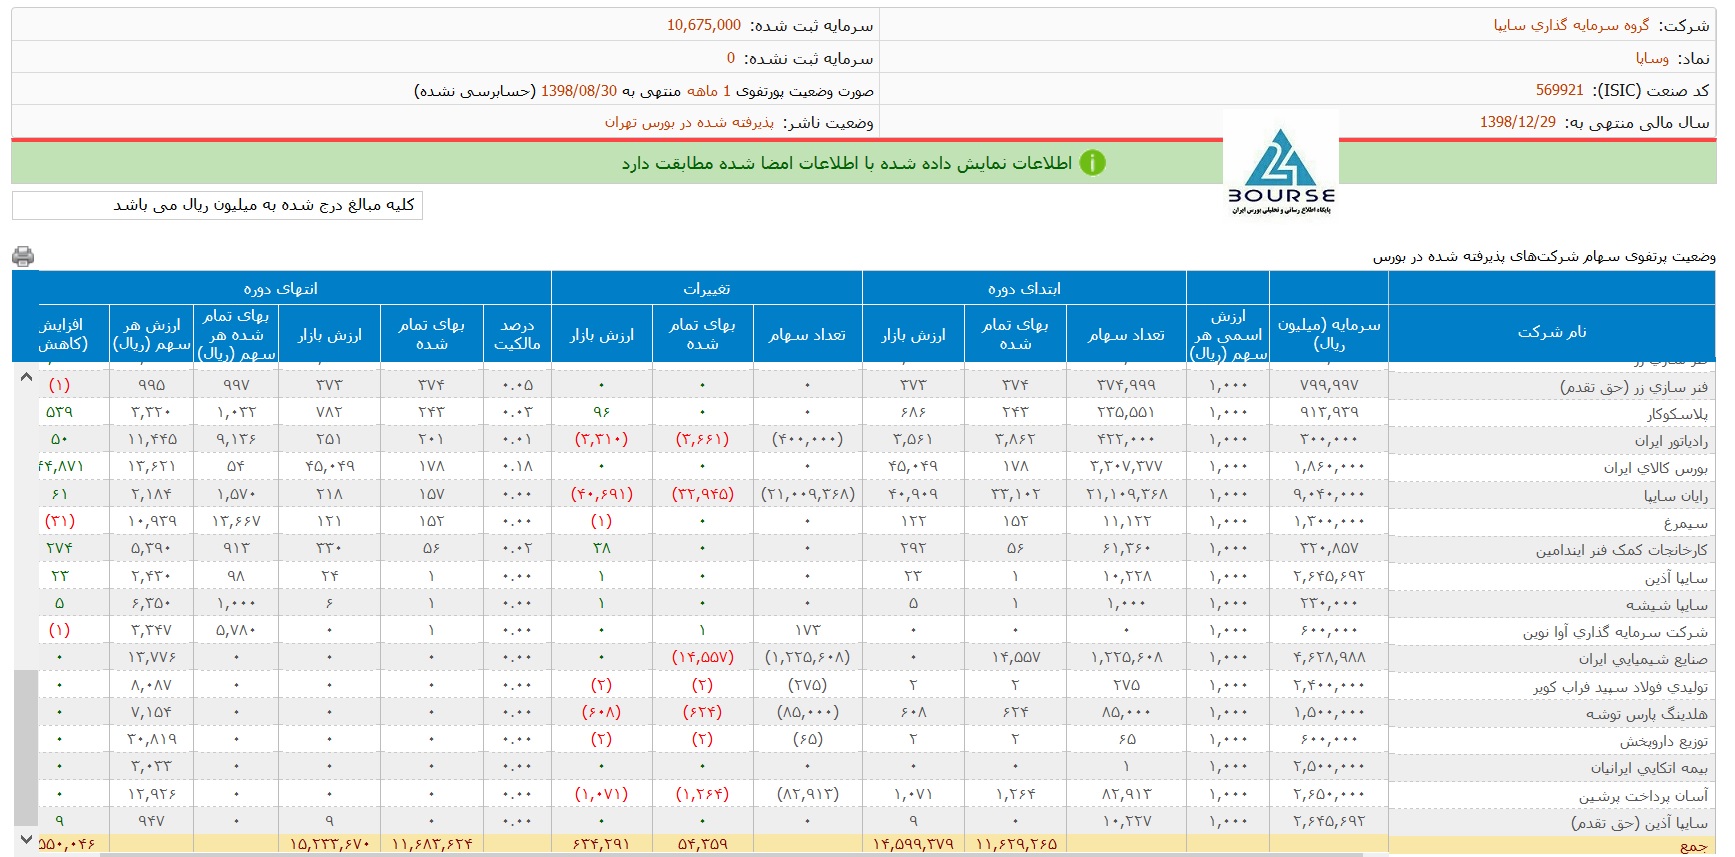
Task: Click the note box about million rial amounts
Action: coord(217,205)
